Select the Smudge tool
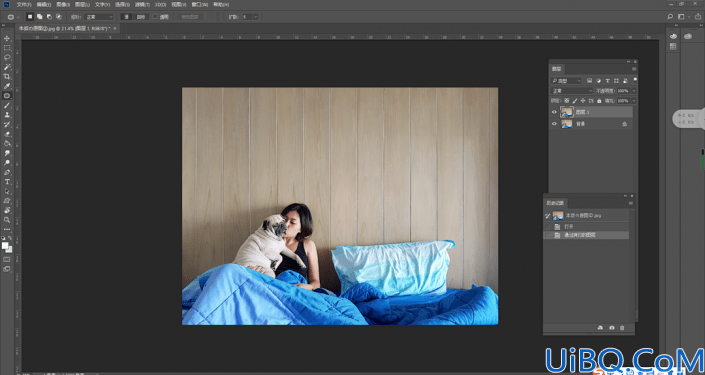 pos(7,153)
